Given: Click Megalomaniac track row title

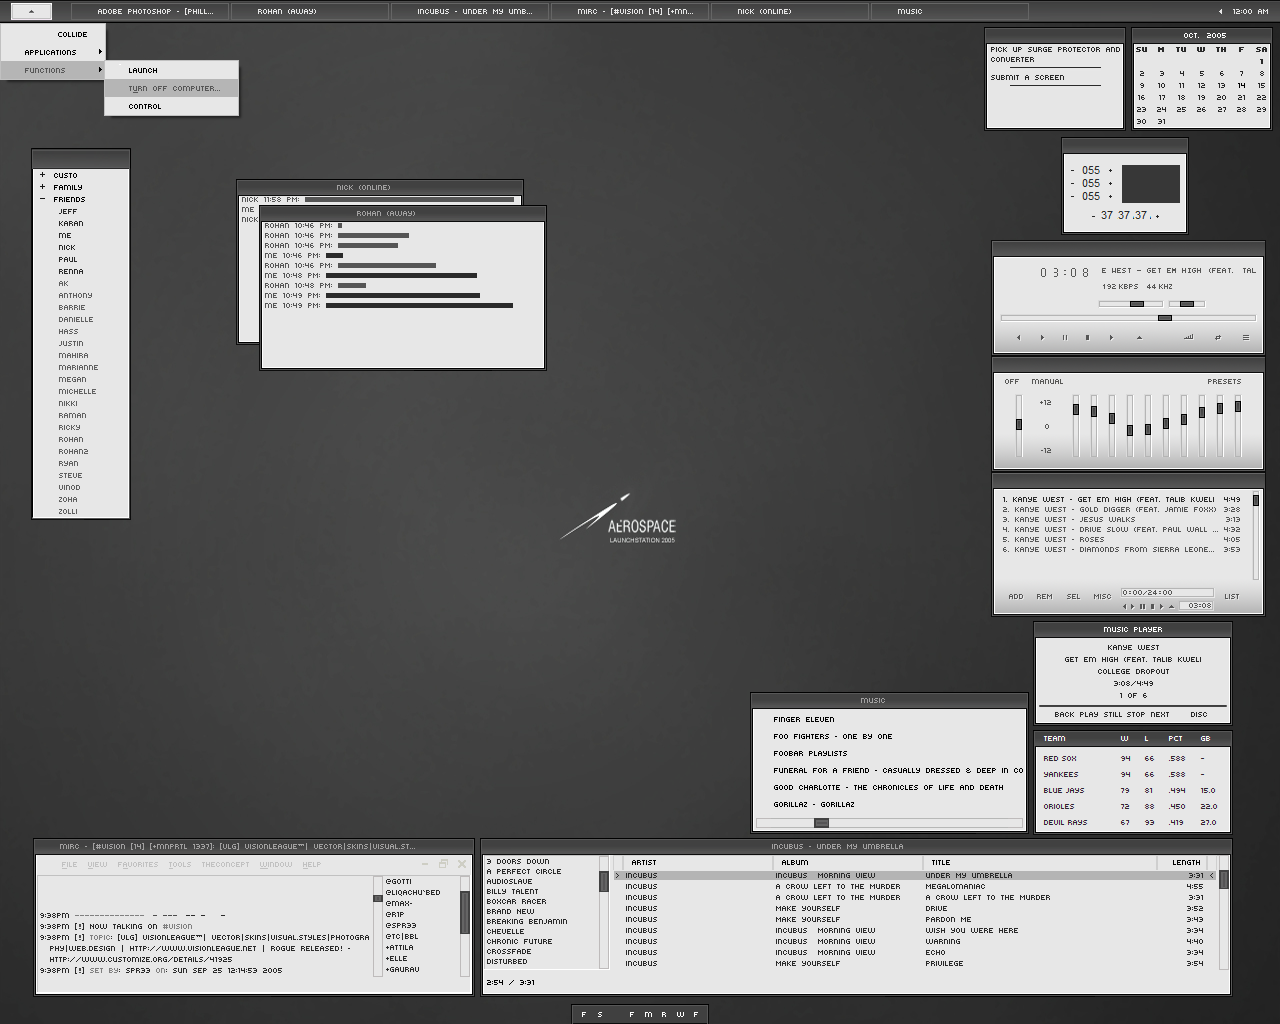Looking at the screenshot, I should pyautogui.click(x=955, y=886).
